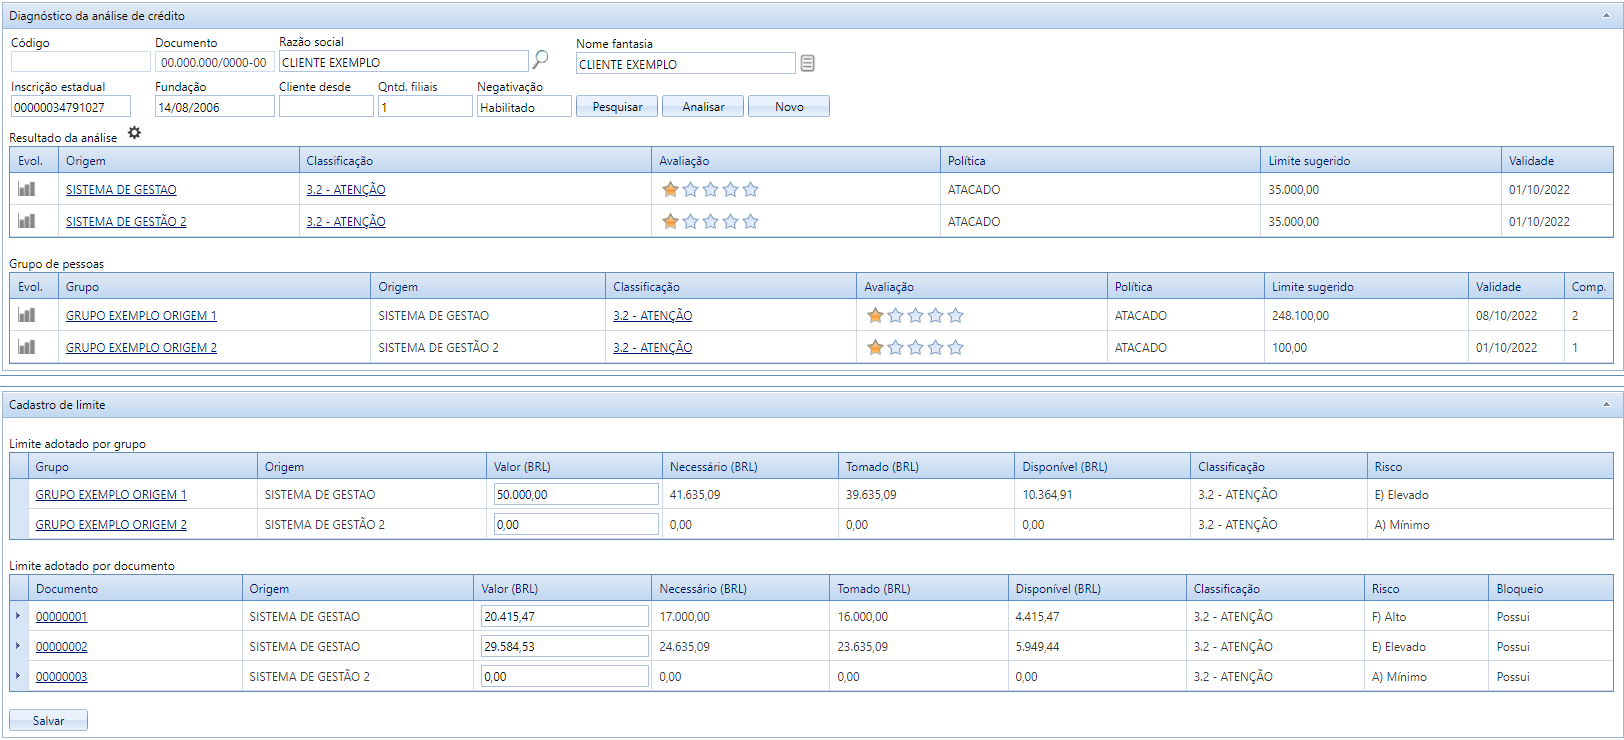The width and height of the screenshot is (1624, 740).
Task: Edit the 20.415,47 document limit value
Action: pos(565,616)
